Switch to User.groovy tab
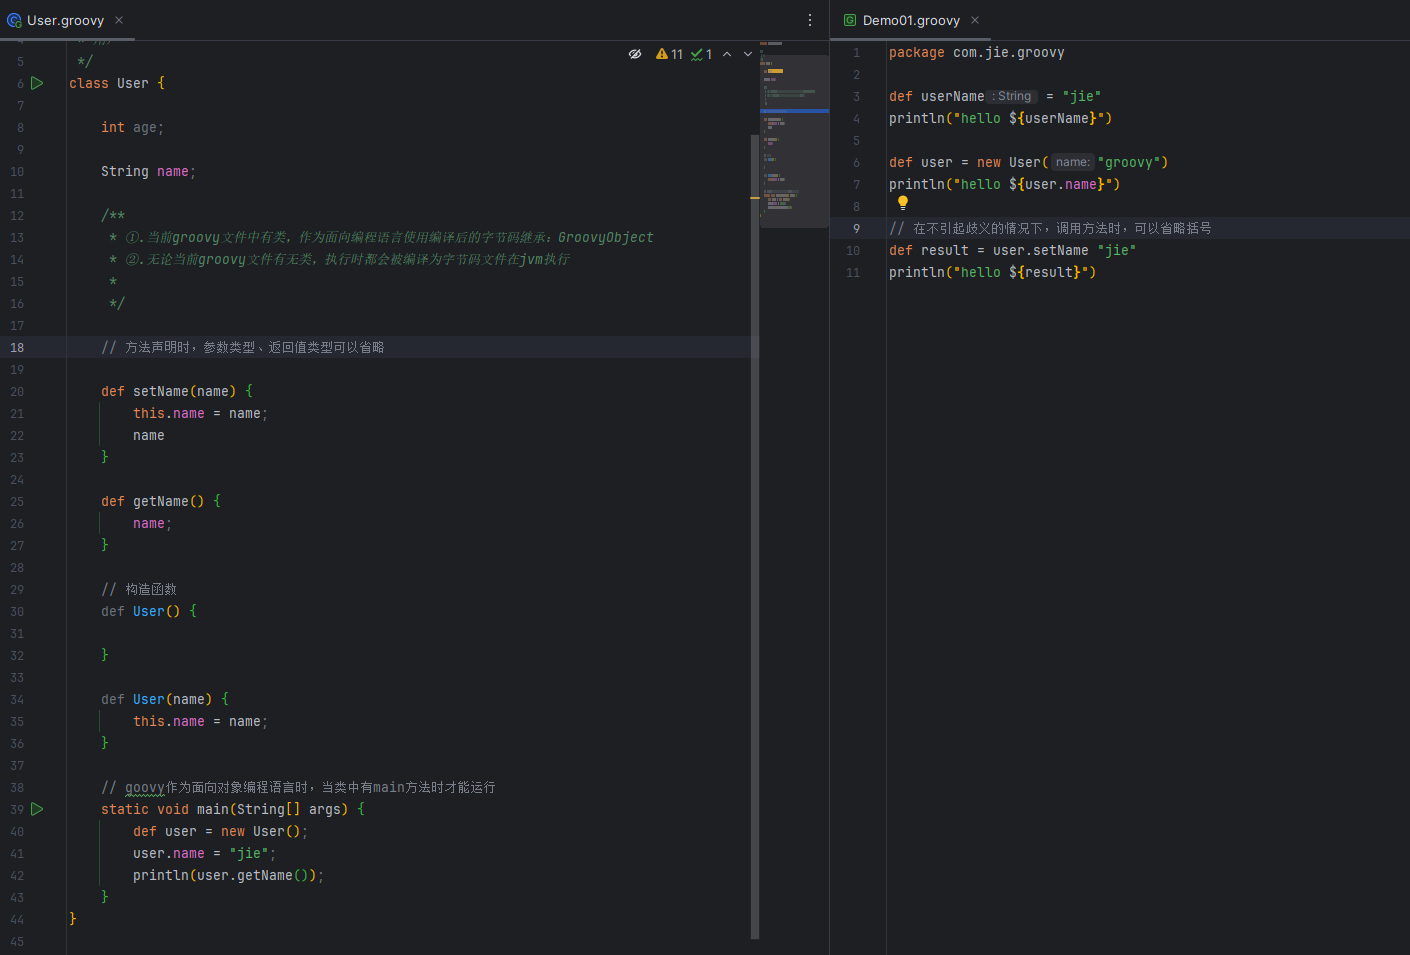This screenshot has height=955, width=1410. point(65,20)
